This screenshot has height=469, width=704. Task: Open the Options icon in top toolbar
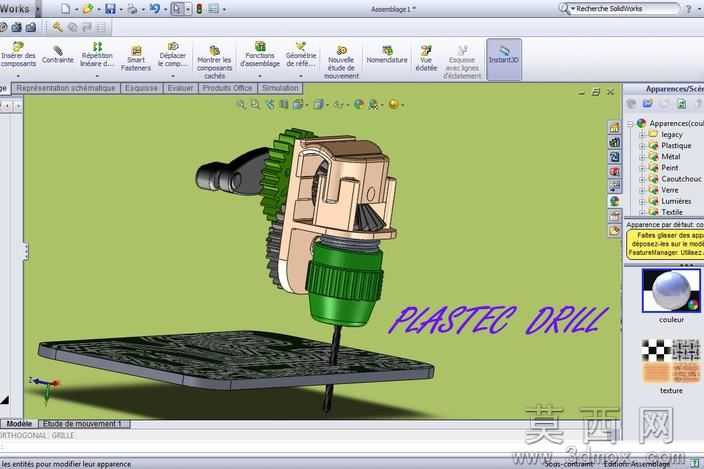tap(214, 9)
